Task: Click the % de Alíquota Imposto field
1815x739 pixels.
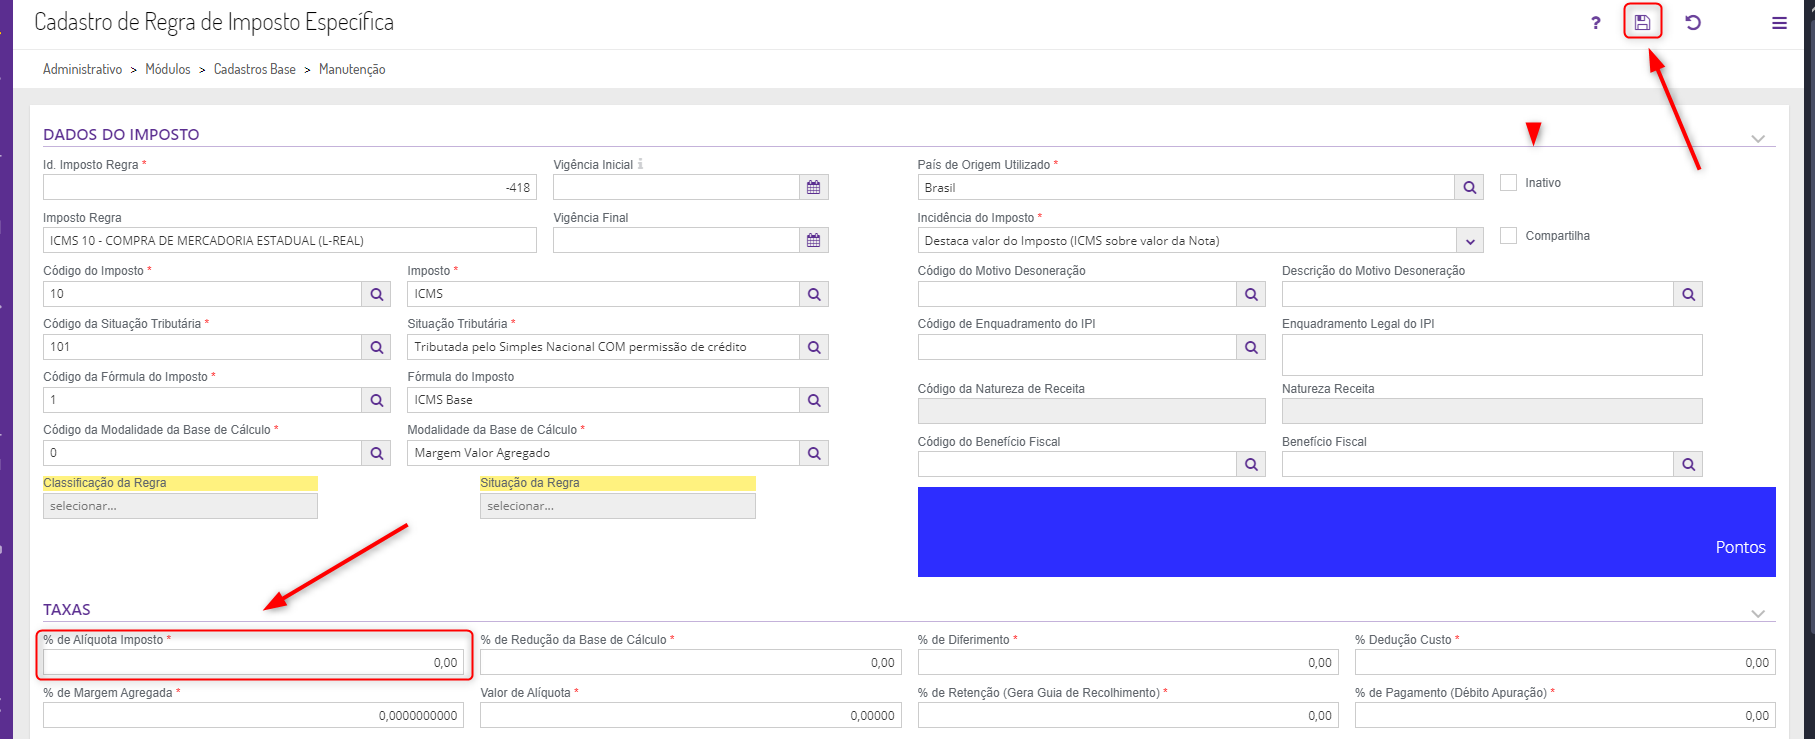Action: pyautogui.click(x=254, y=662)
